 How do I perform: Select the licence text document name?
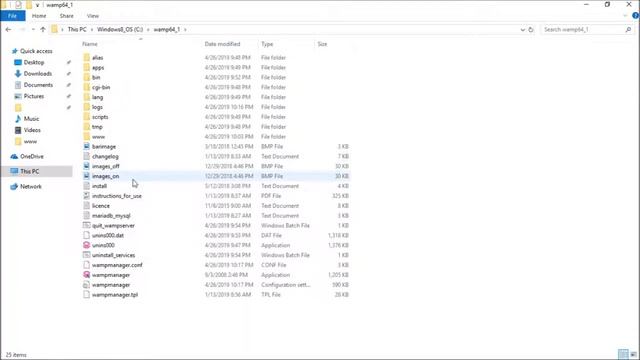coord(101,206)
